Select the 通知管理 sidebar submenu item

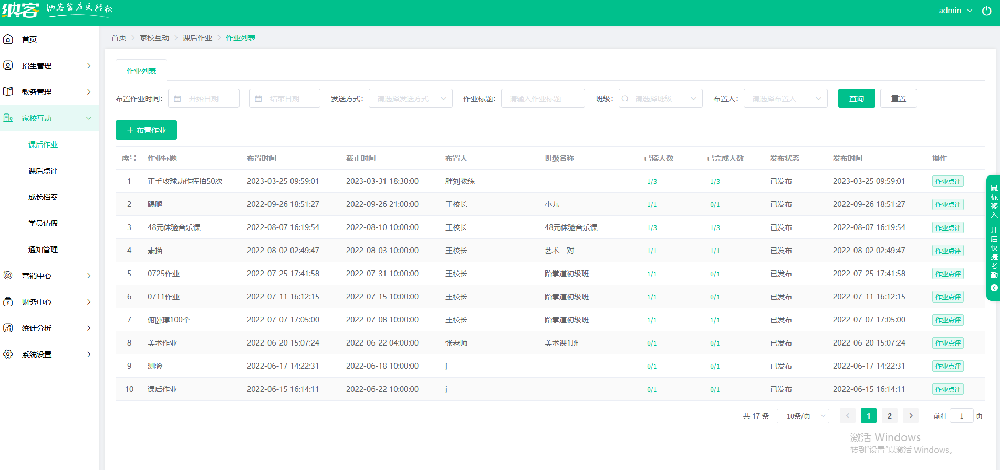coord(43,249)
